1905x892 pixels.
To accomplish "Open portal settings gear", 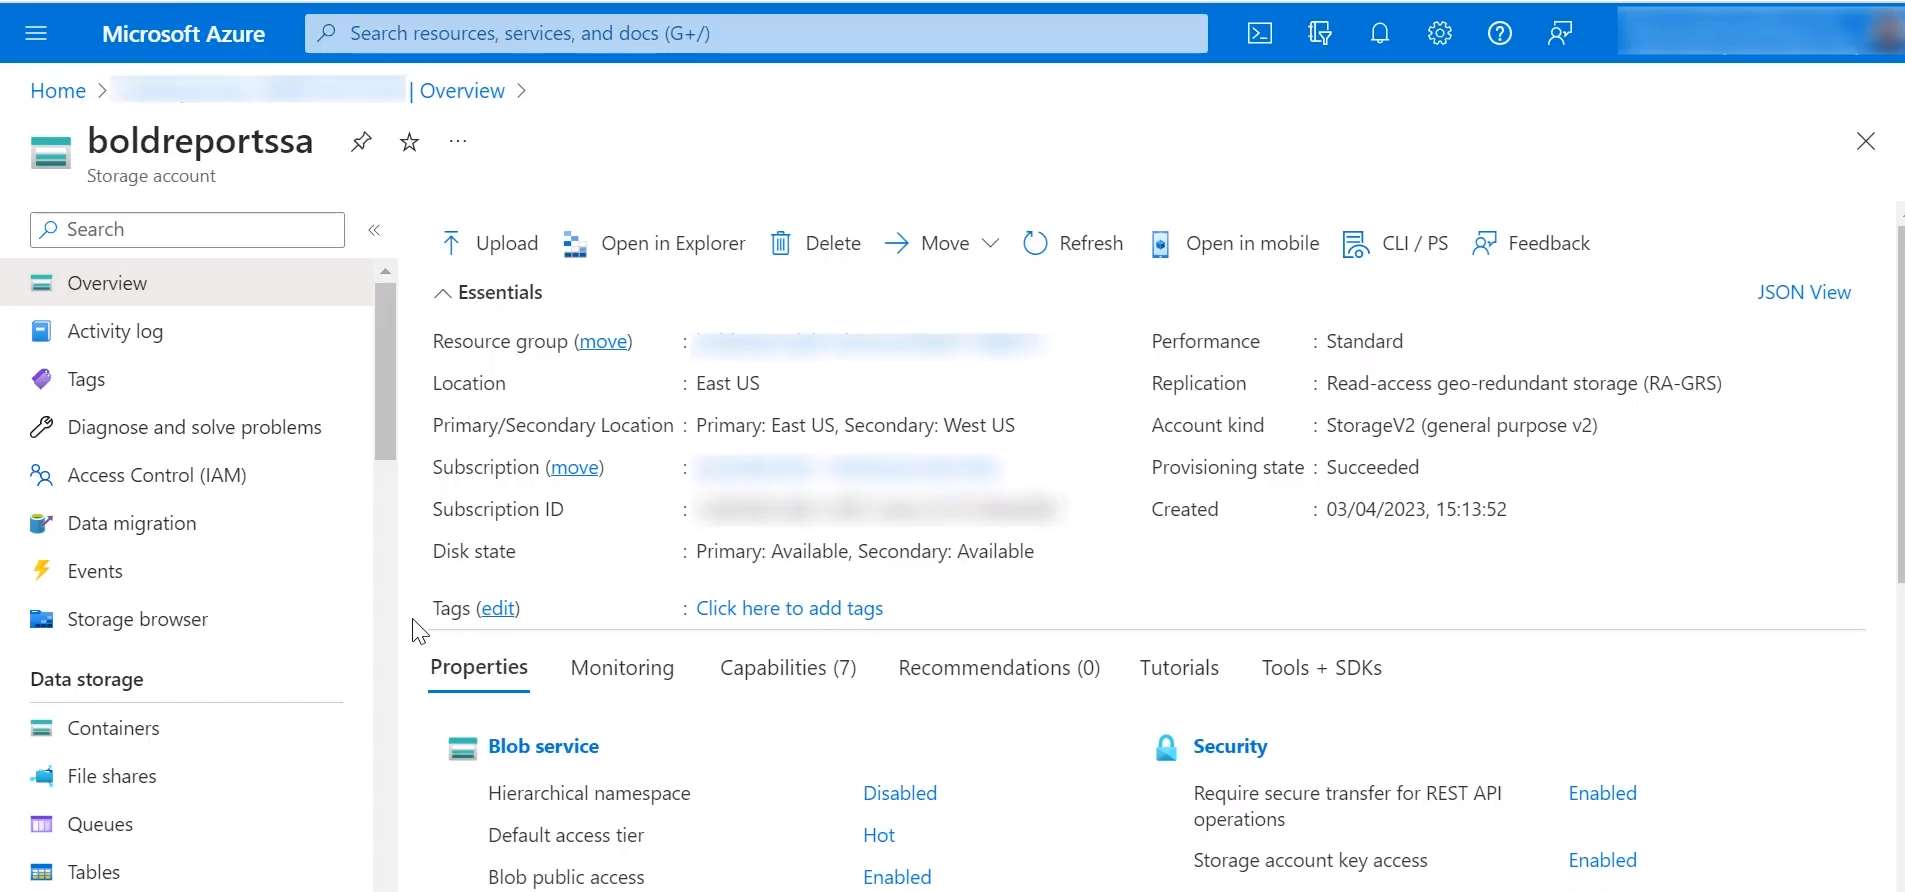I will [1440, 33].
